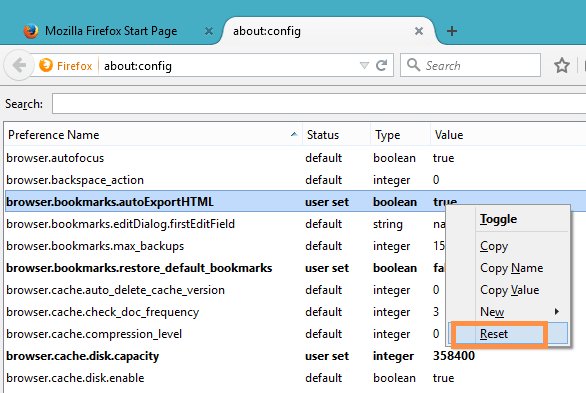Sort by the Preference Name column header

(x=153, y=134)
